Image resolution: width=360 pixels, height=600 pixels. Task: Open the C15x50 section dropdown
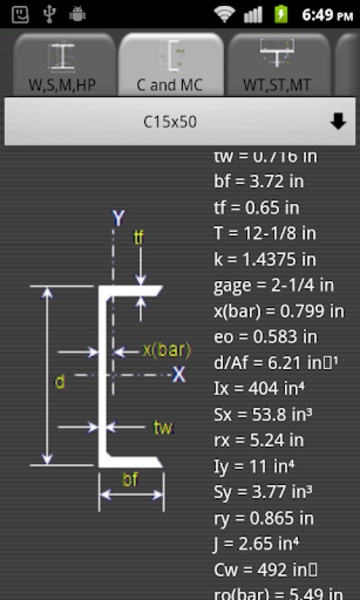pyautogui.click(x=180, y=122)
